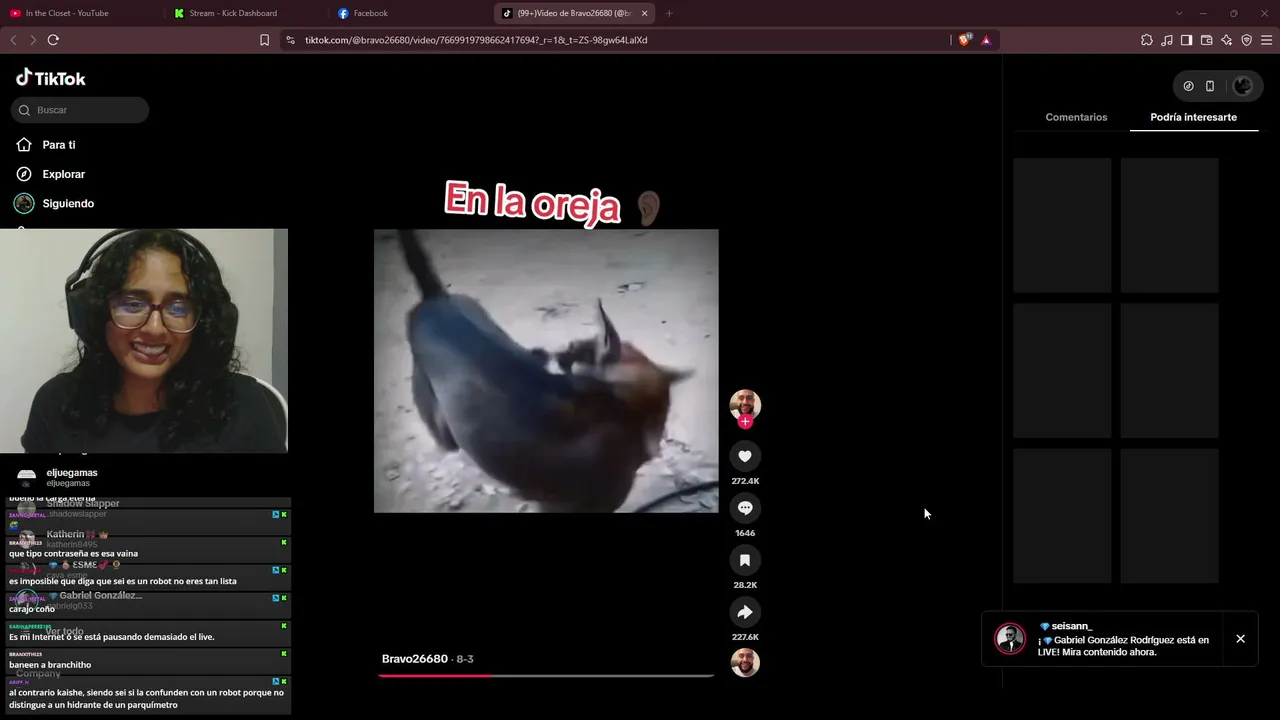
Task: Open the profile avatar menu in header
Action: pos(1243,86)
